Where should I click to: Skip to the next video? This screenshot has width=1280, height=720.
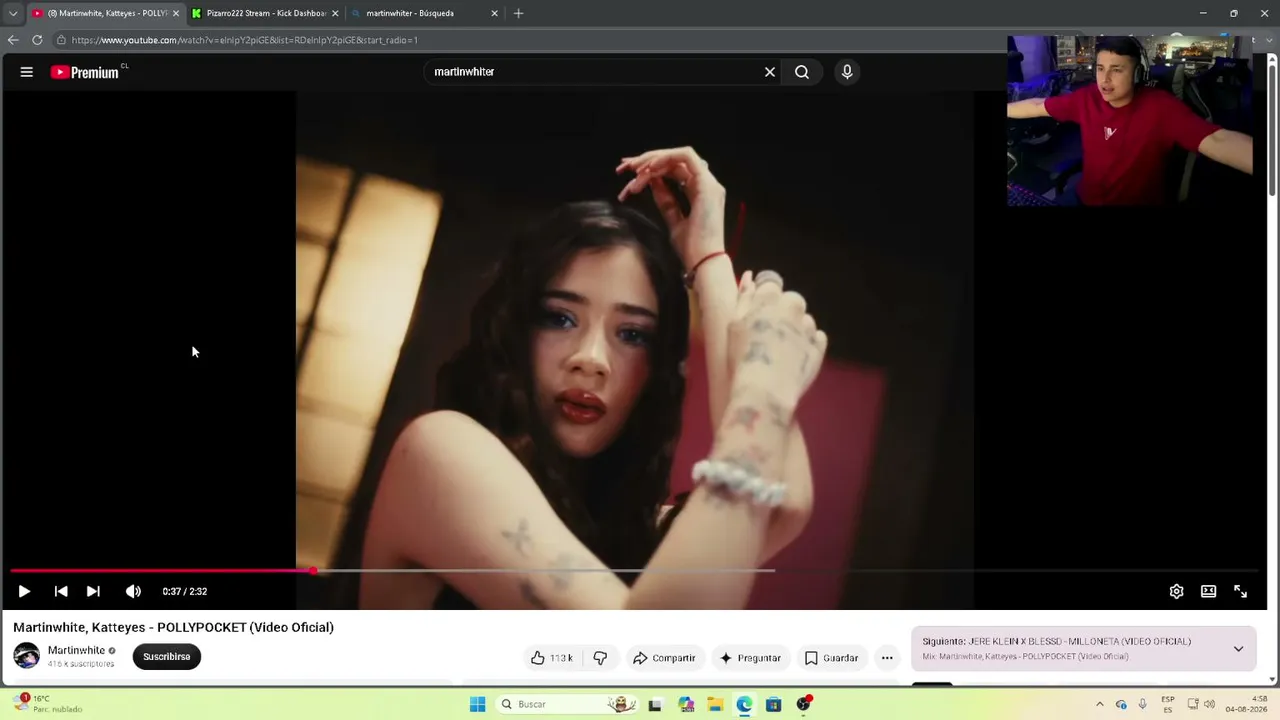pyautogui.click(x=93, y=591)
